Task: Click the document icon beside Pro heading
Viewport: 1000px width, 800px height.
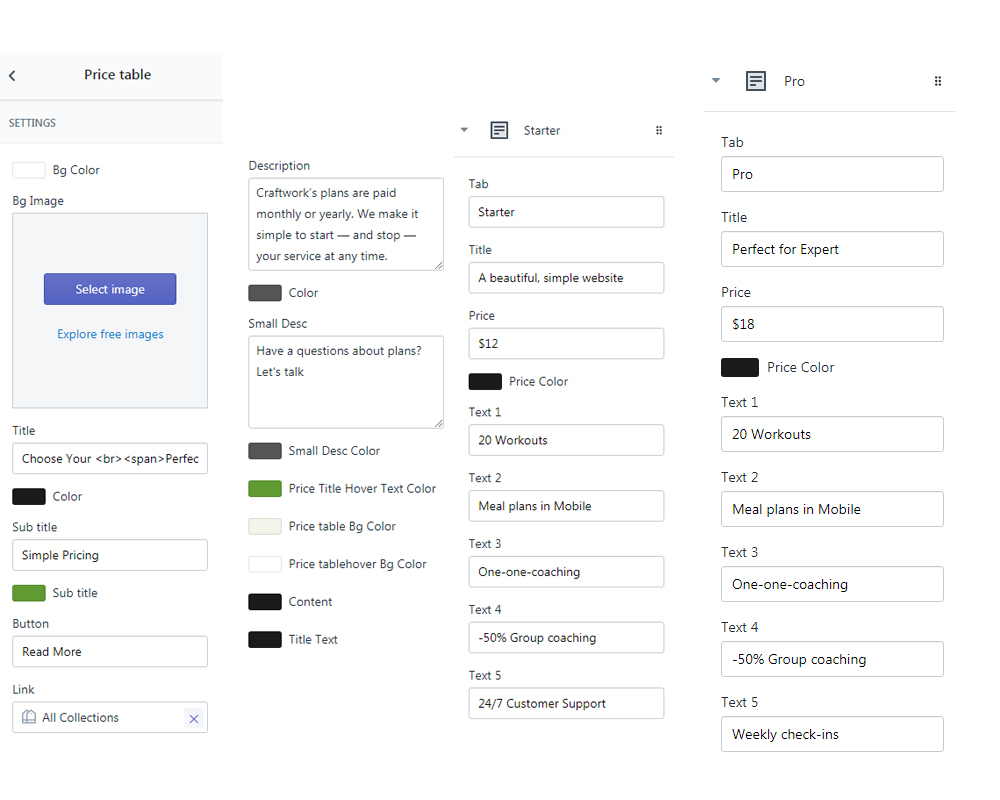Action: click(x=755, y=81)
